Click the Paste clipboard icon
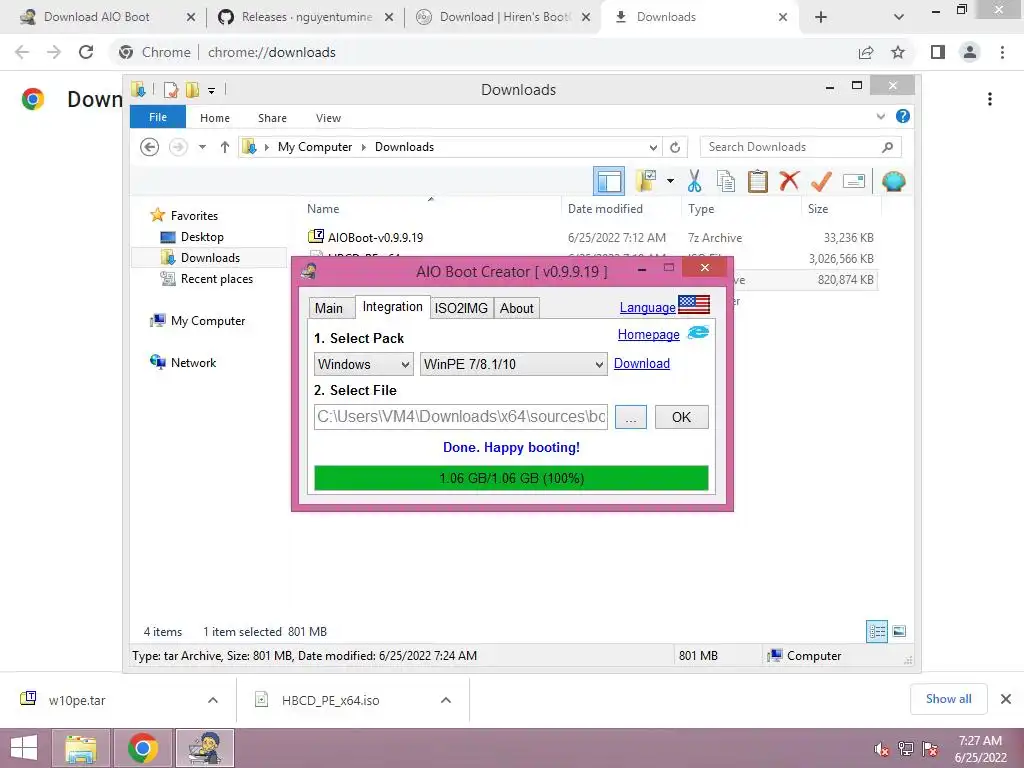 tap(758, 181)
